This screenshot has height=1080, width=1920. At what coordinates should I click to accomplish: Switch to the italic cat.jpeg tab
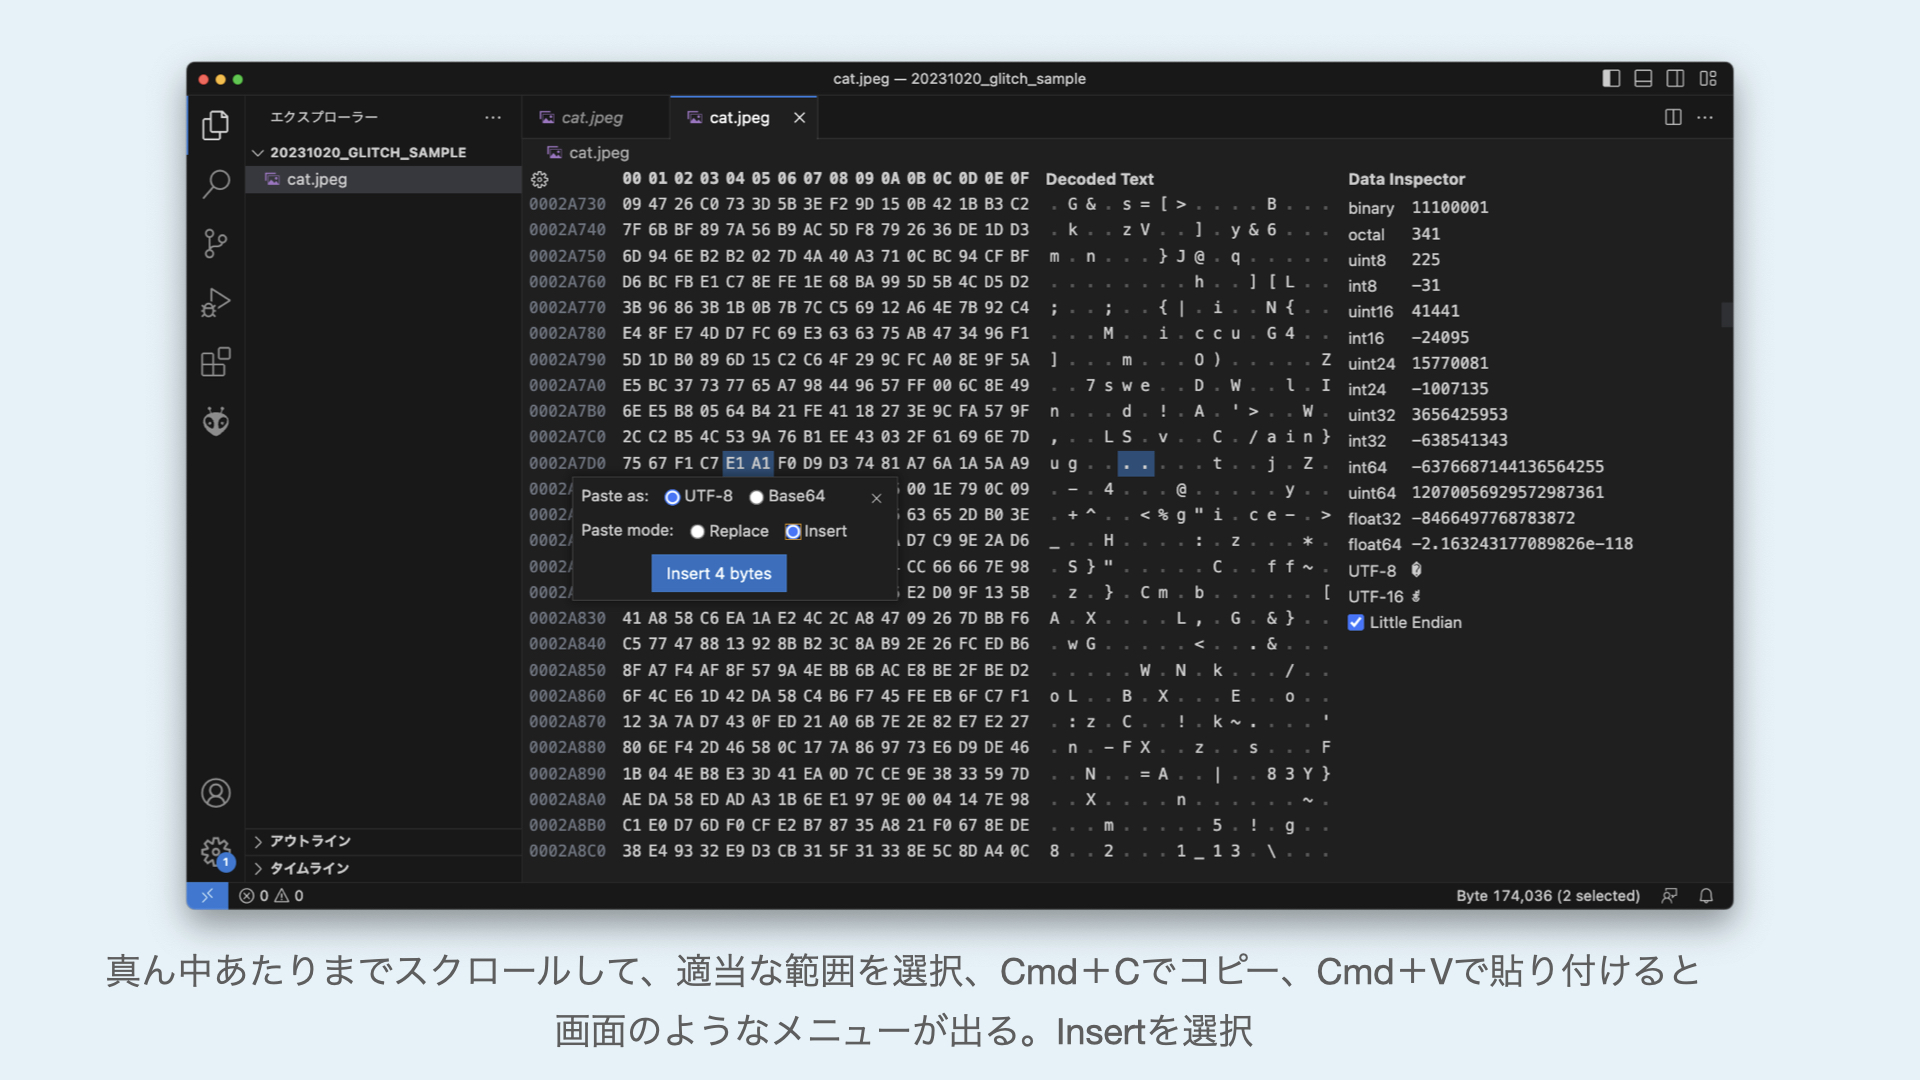(x=591, y=117)
